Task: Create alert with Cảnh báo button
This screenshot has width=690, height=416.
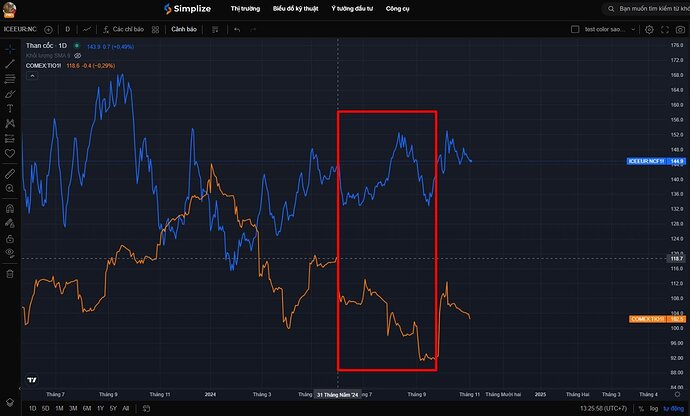Action: click(184, 29)
